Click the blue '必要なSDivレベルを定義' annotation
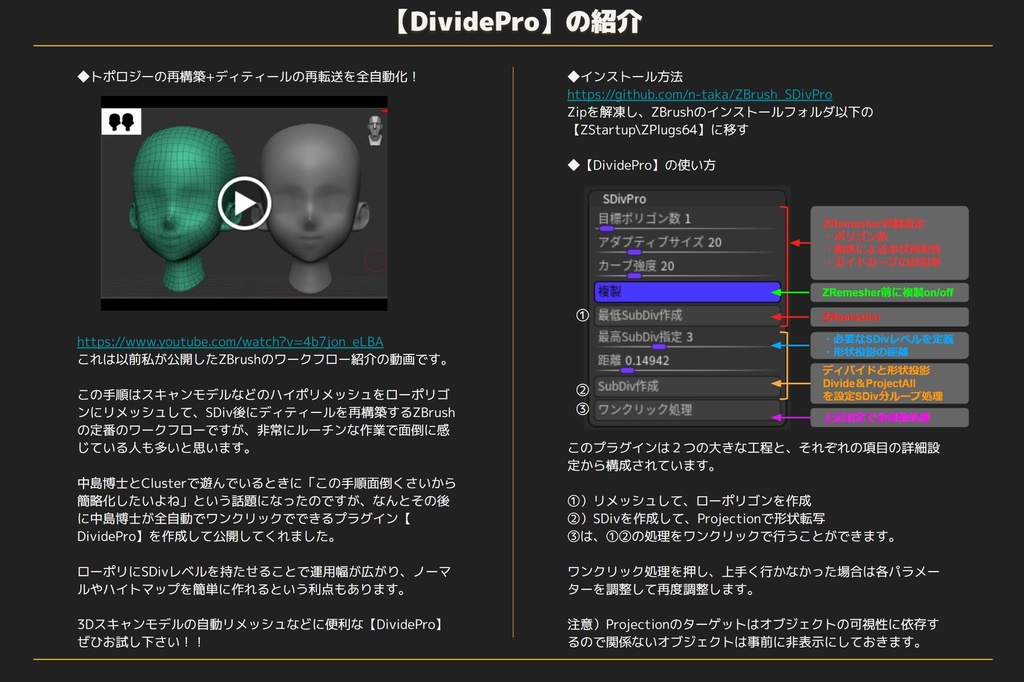The height and width of the screenshot is (682, 1024). (889, 339)
